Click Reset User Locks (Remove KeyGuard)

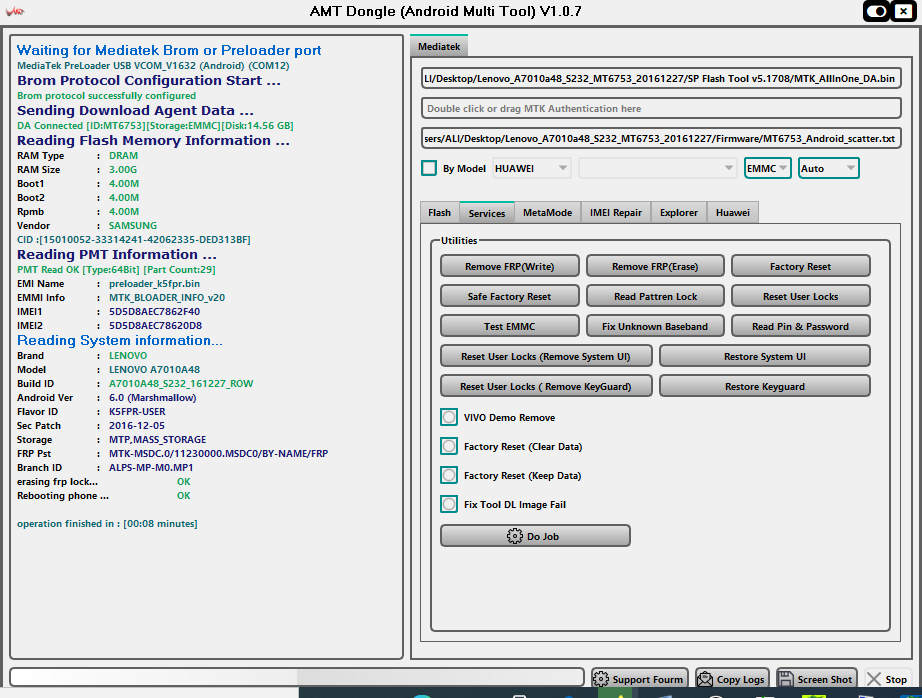[x=546, y=386]
